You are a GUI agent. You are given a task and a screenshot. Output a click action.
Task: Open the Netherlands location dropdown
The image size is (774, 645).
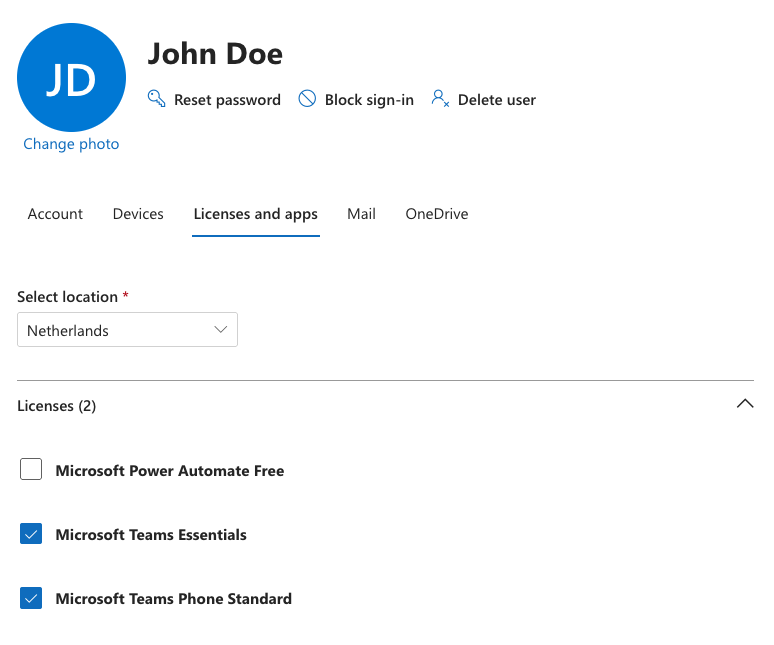[x=127, y=330]
